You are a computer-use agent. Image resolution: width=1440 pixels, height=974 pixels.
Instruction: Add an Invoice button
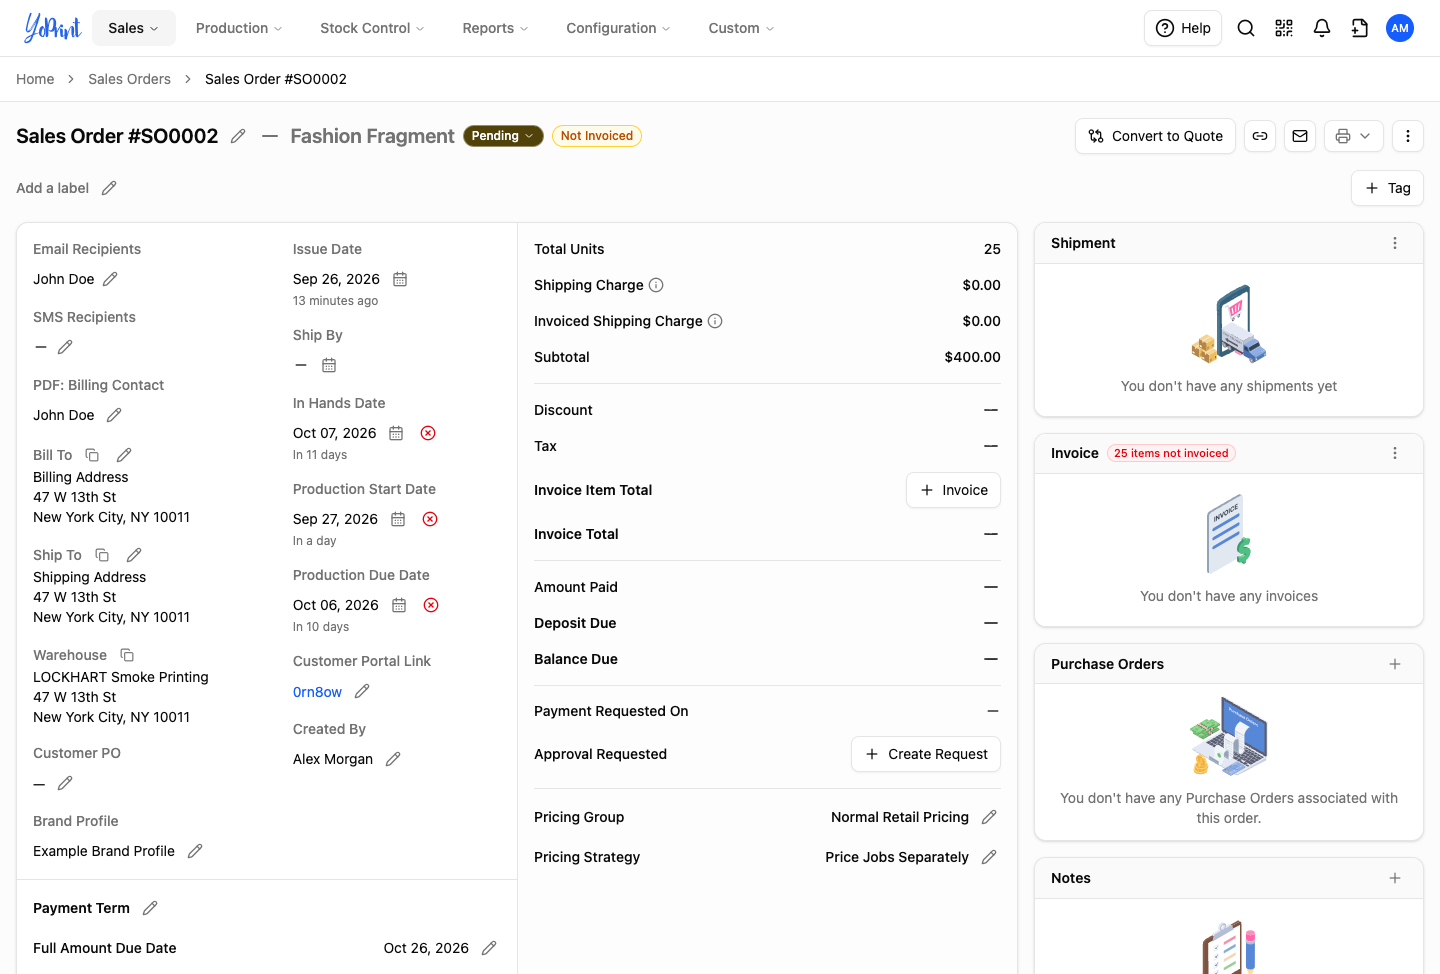coord(953,490)
